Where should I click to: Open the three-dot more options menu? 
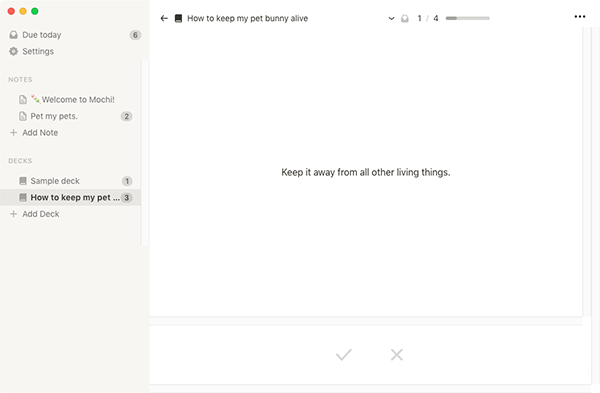(580, 16)
